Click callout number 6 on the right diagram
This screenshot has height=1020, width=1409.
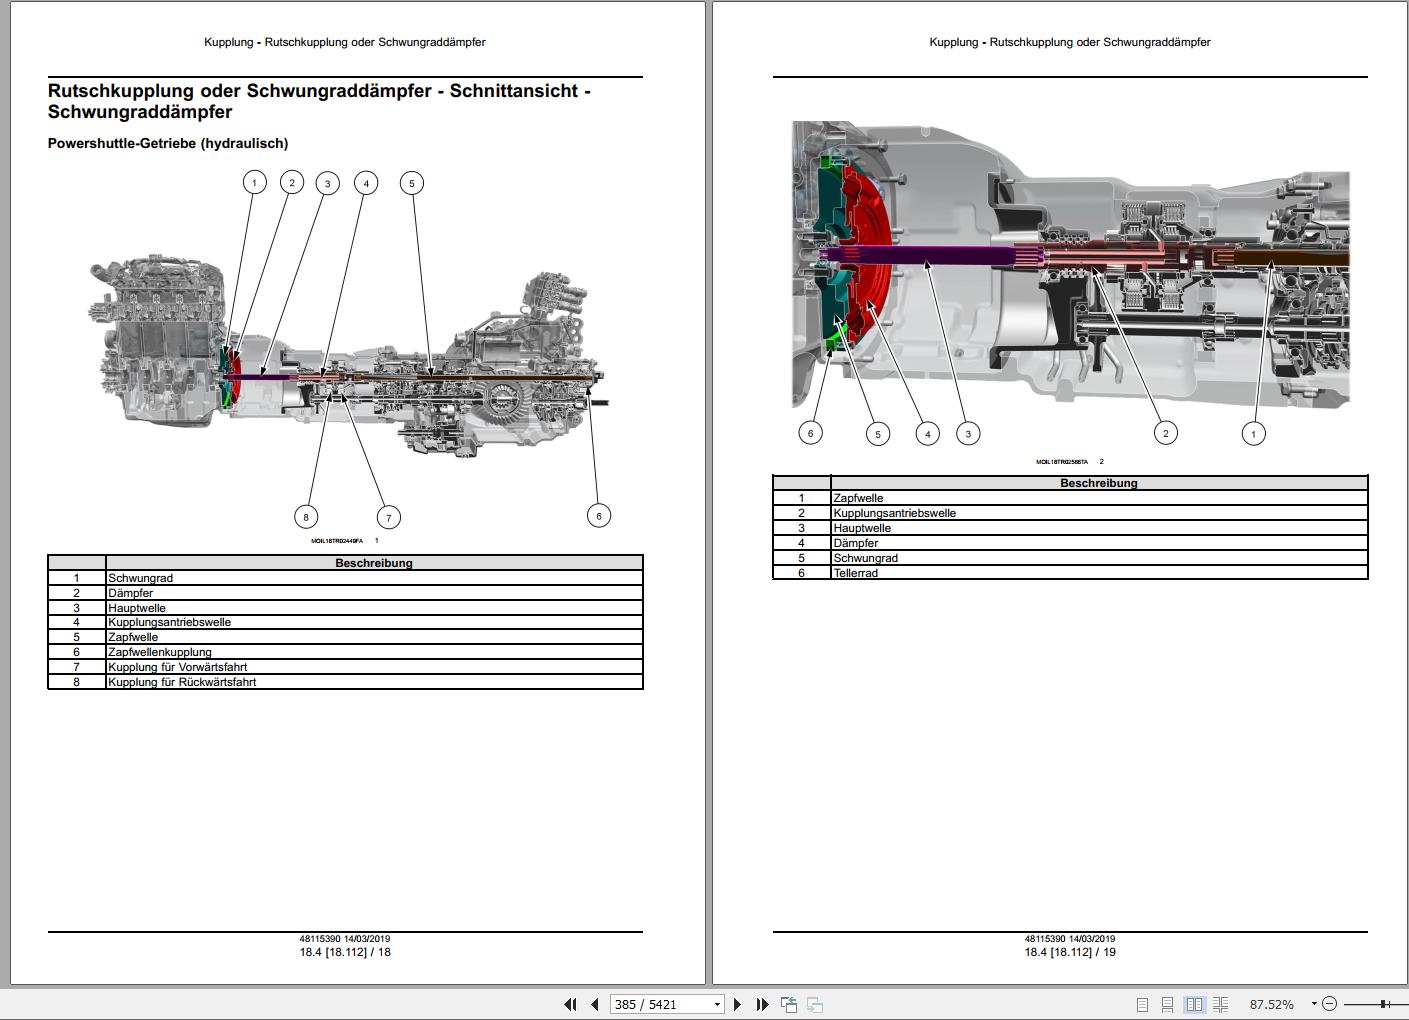coord(810,433)
